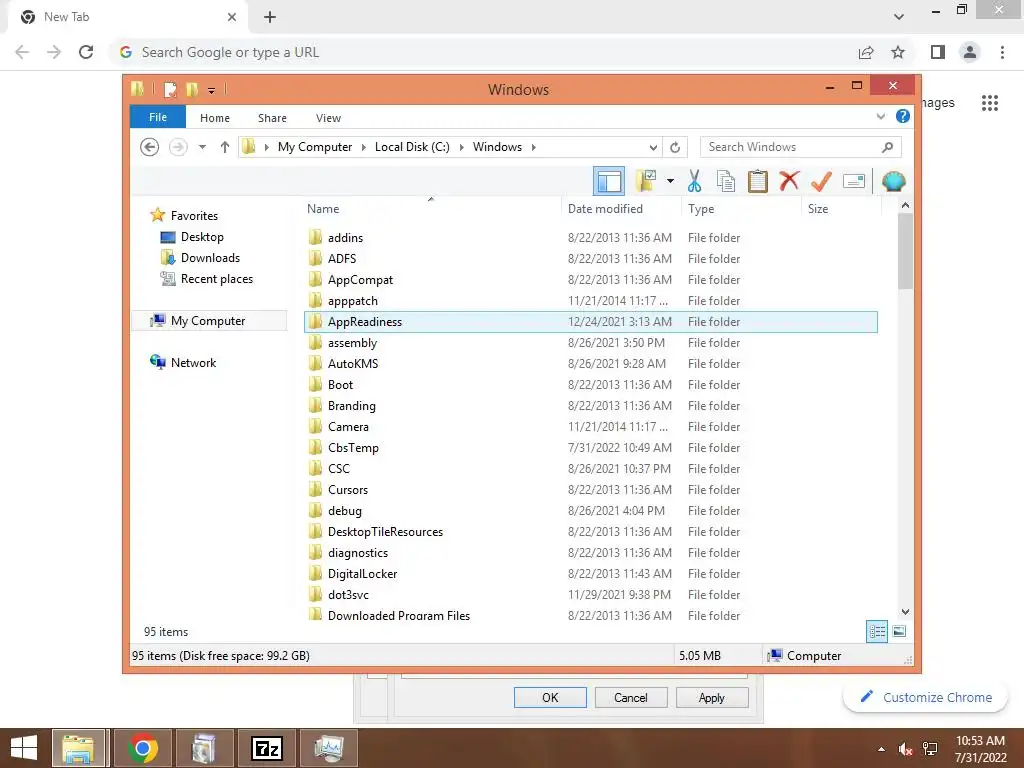
Task: Cut selection with scissors icon
Action: point(694,181)
